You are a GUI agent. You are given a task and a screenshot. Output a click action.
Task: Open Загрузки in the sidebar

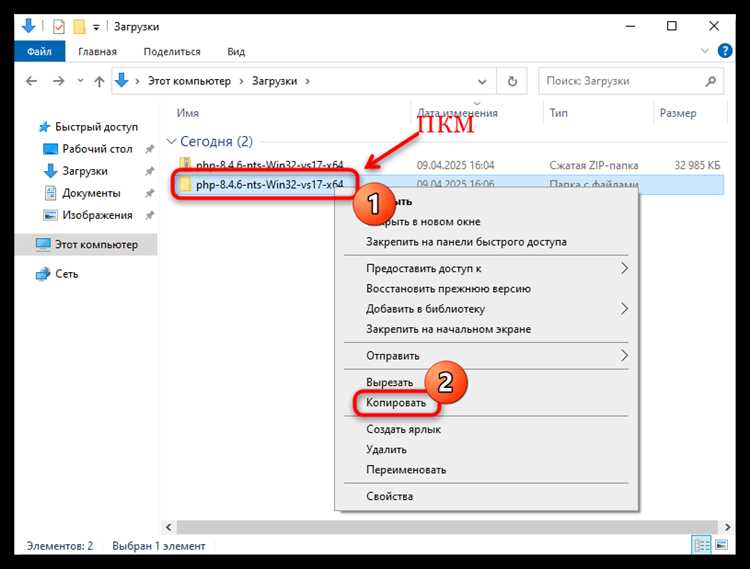(85, 171)
